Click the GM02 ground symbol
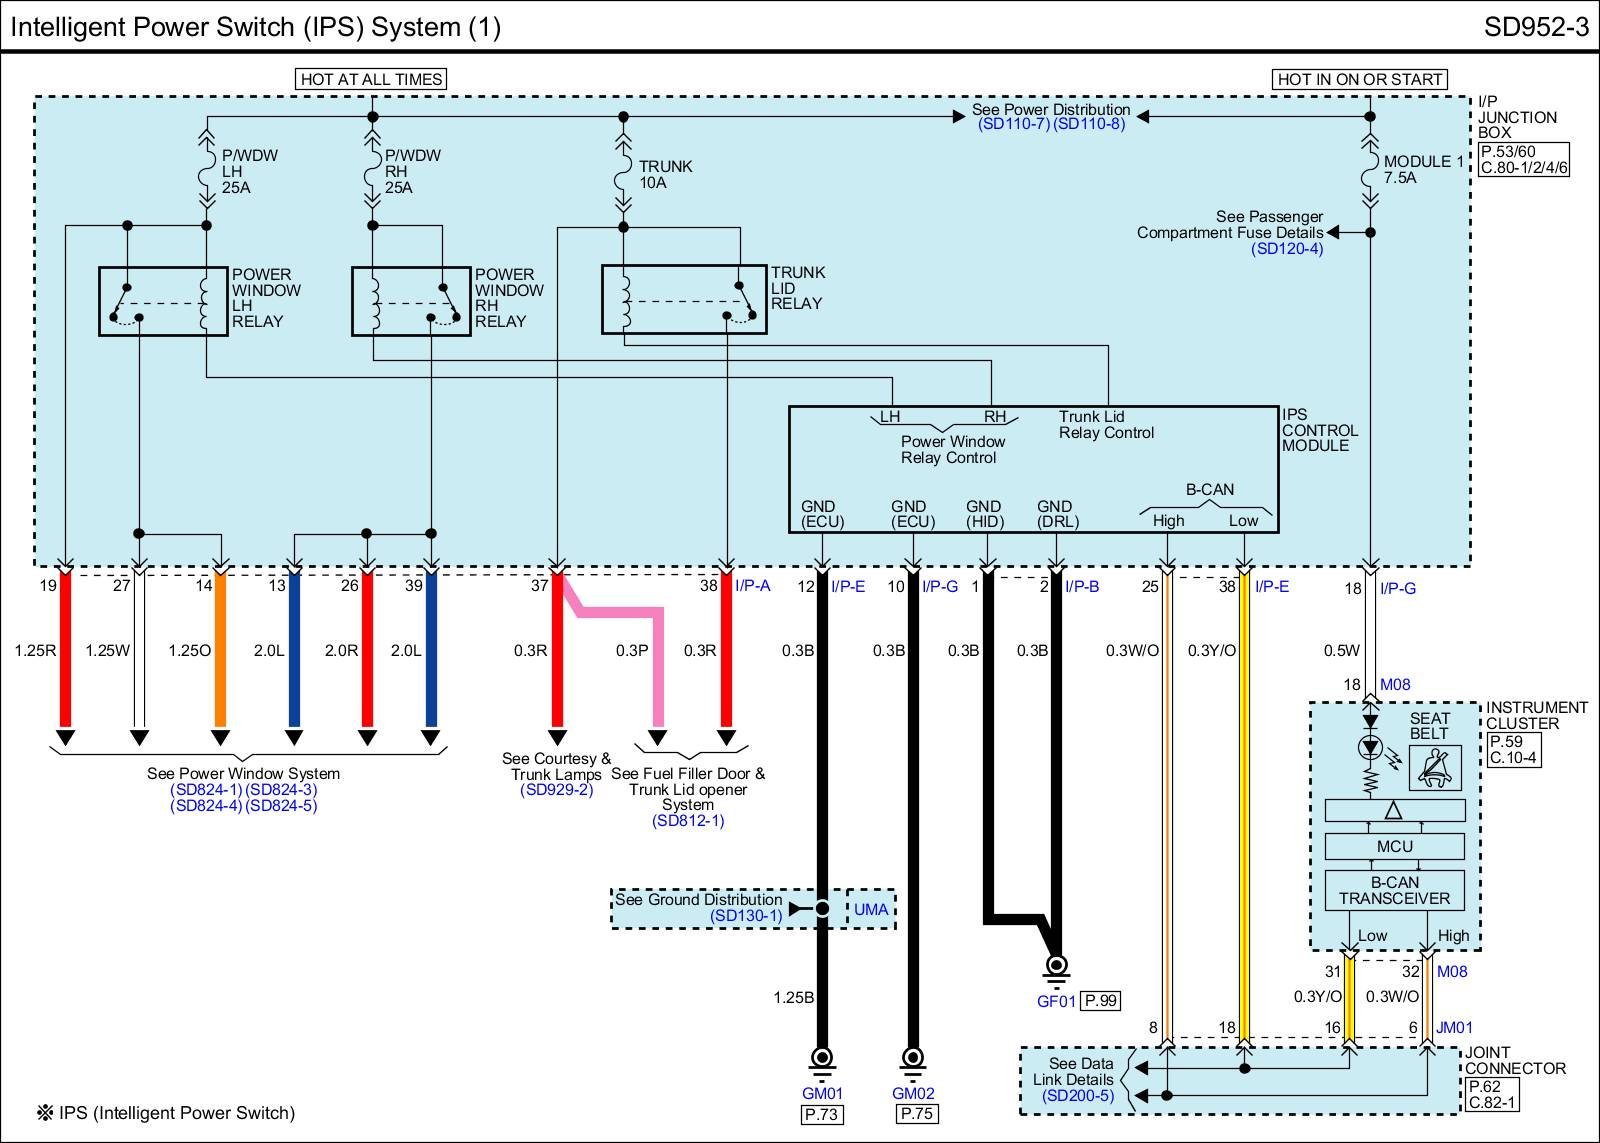1600x1143 pixels. (912, 1059)
